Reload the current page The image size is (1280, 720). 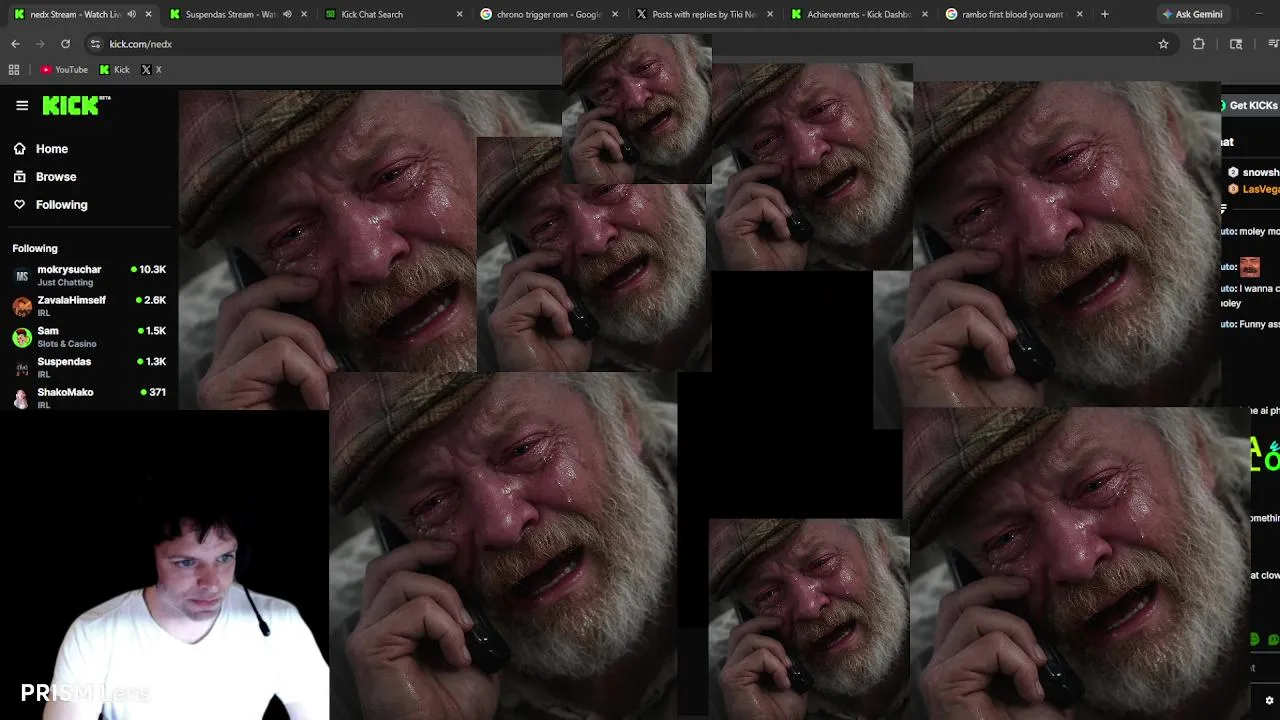tap(65, 44)
